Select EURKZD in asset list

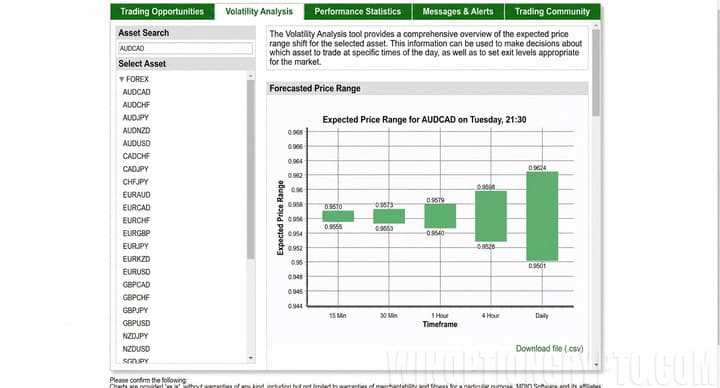coord(136,259)
